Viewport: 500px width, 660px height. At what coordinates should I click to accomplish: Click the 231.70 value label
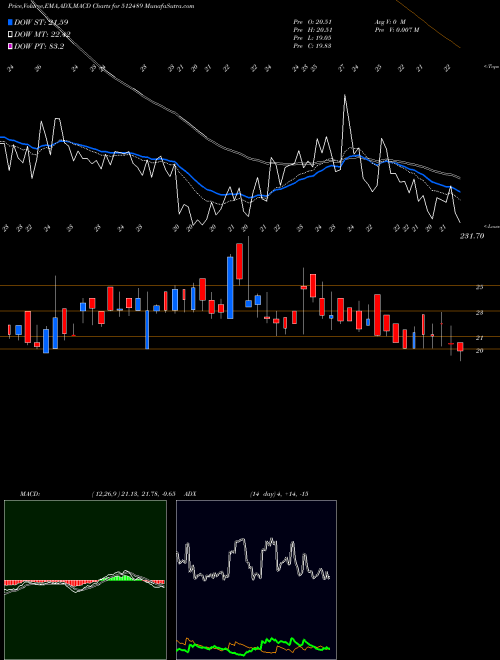pos(472,236)
